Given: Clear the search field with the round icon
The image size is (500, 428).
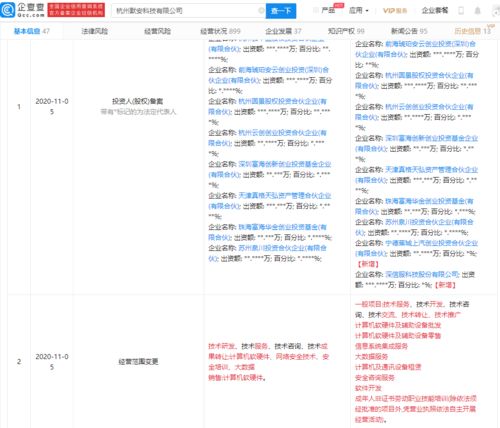Looking at the screenshot, I should tap(261, 11).
